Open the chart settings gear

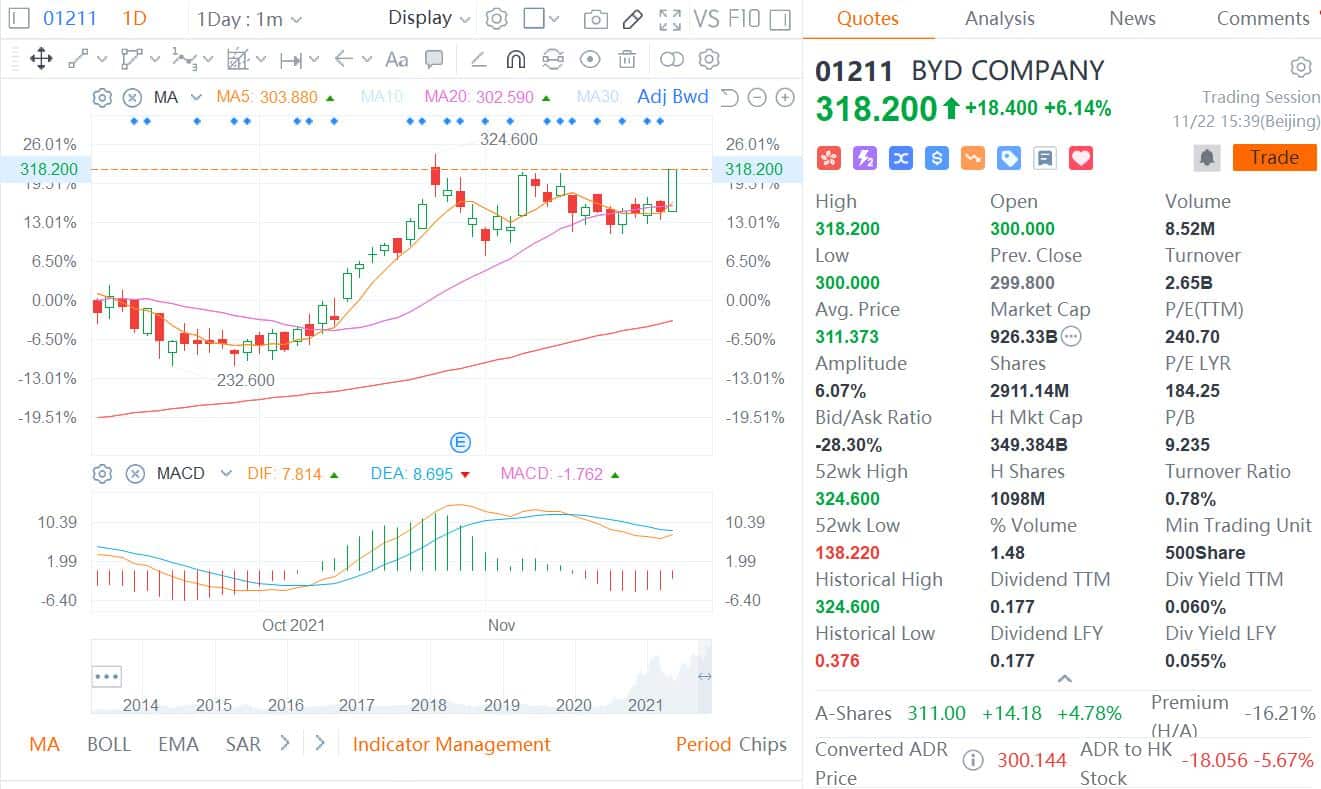tap(497, 18)
